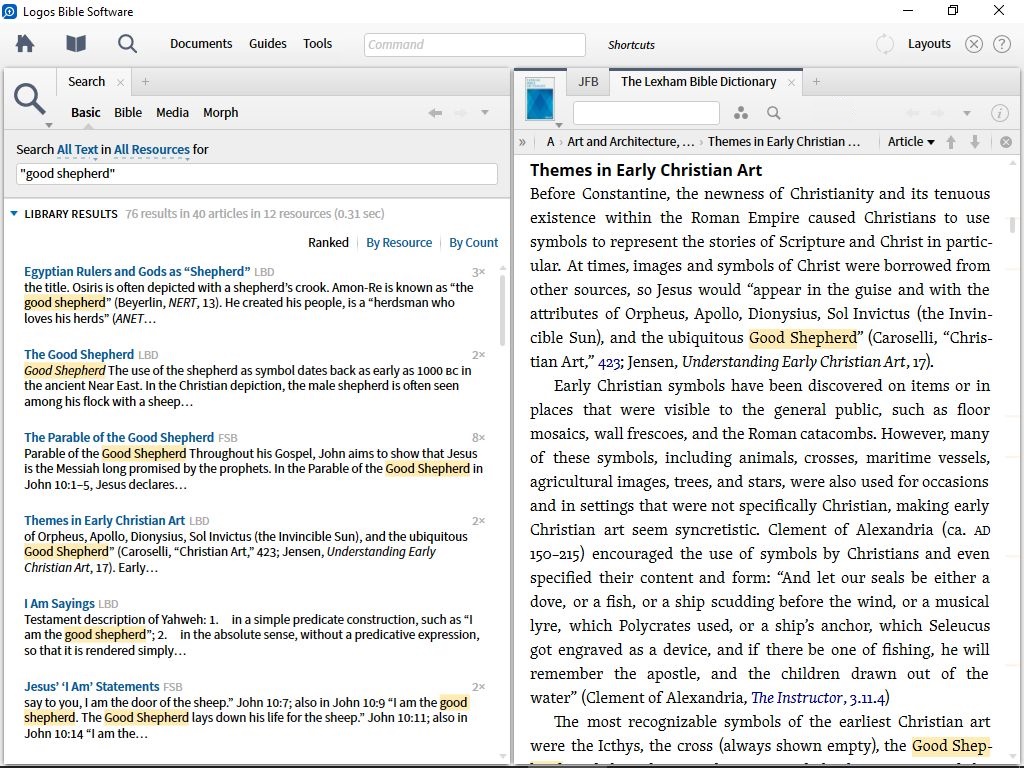The width and height of the screenshot is (1024, 768).
Task: Collapse the LIBRARY RESULTS section
Action: (13, 212)
